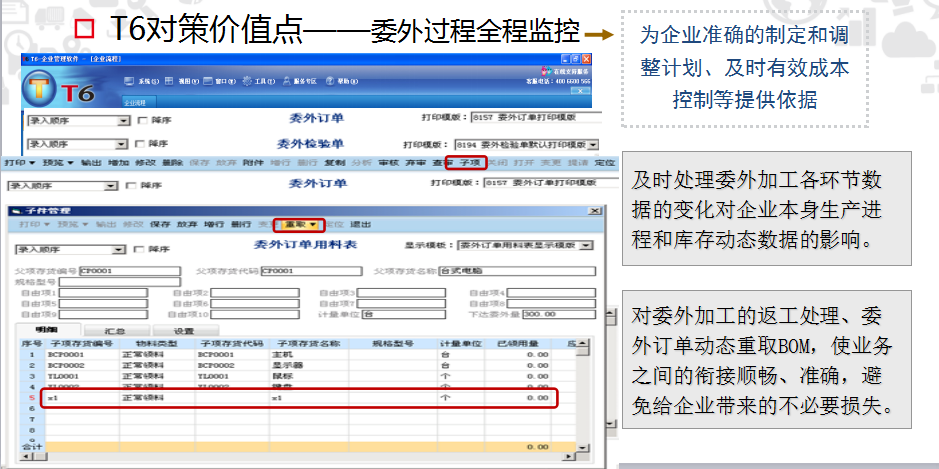This screenshot has height=469, width=939.
Task: Click table horizontal scrollbar left arrow
Action: 25,457
